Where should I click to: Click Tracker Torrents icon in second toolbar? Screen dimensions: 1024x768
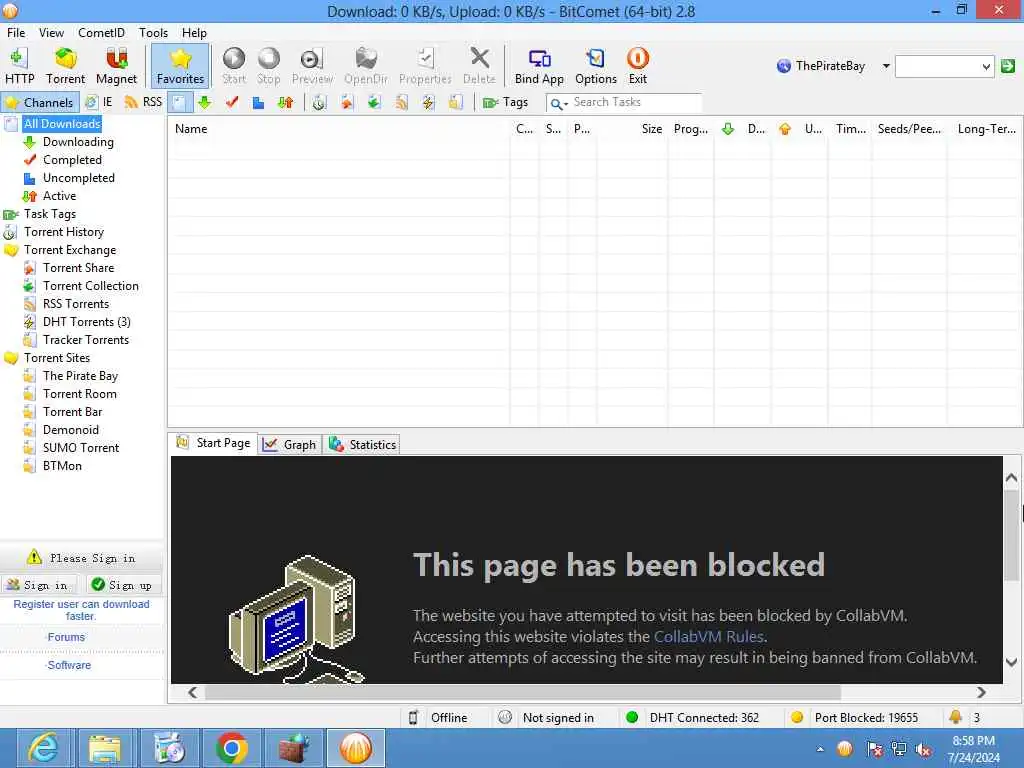456,103
